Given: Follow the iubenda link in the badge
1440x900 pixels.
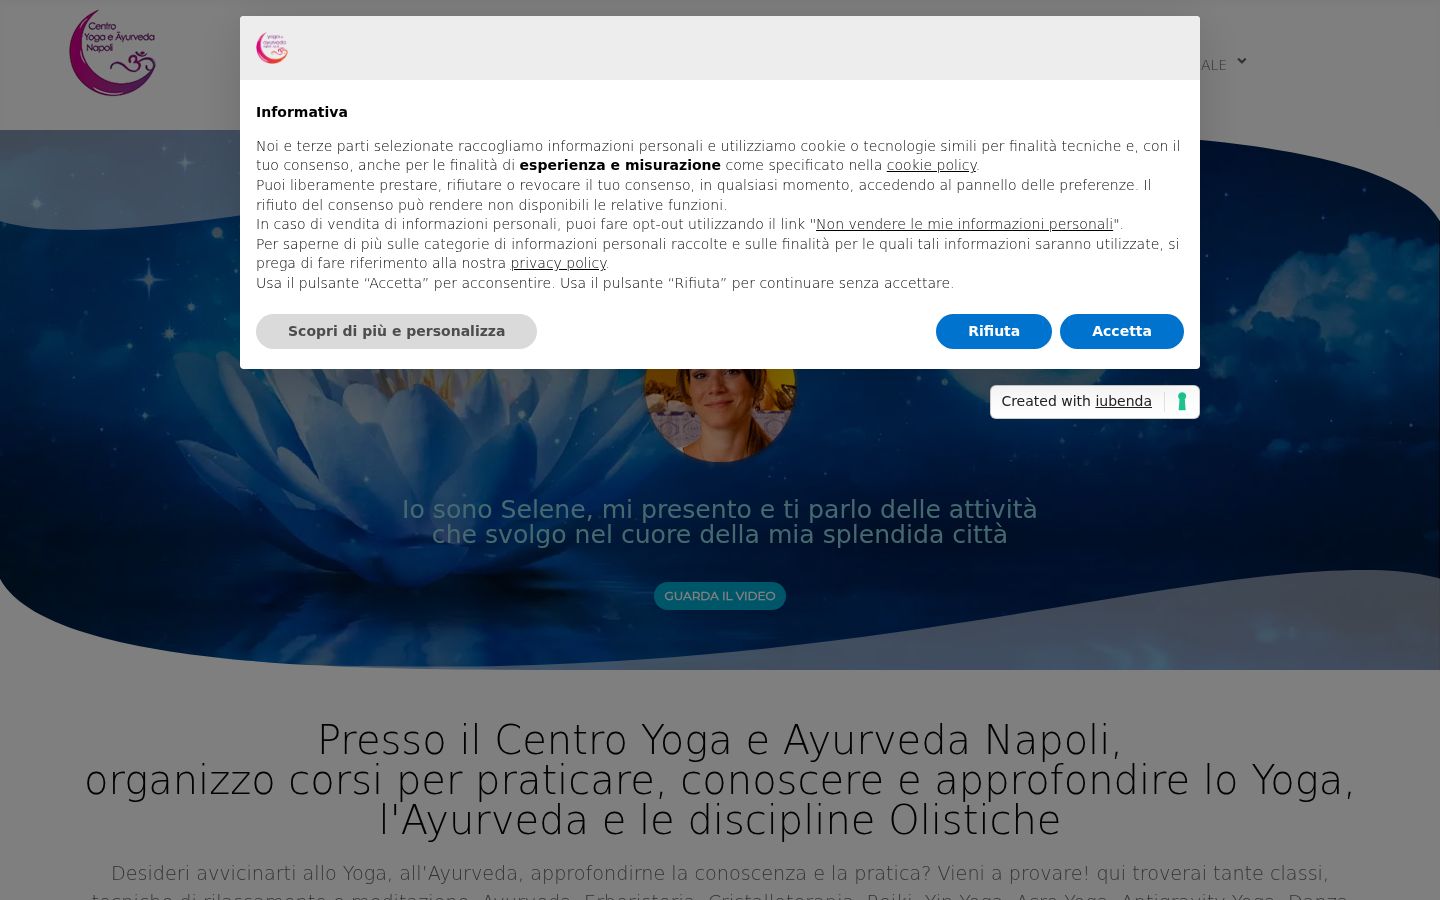Looking at the screenshot, I should point(1123,401).
